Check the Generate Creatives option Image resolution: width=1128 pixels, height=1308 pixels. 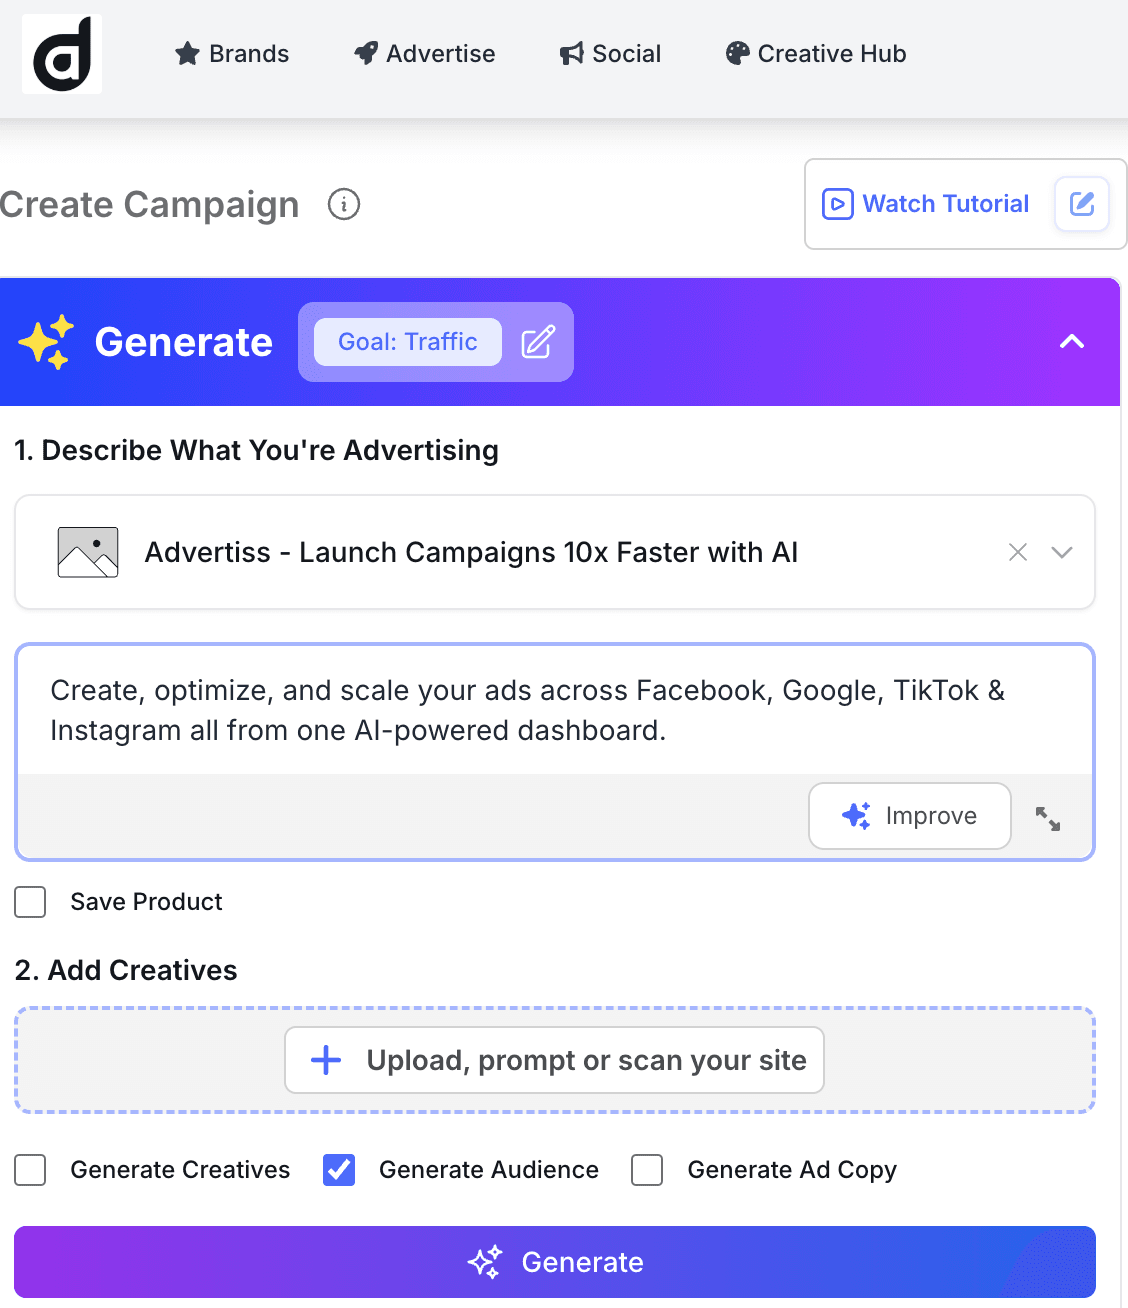tap(30, 1170)
